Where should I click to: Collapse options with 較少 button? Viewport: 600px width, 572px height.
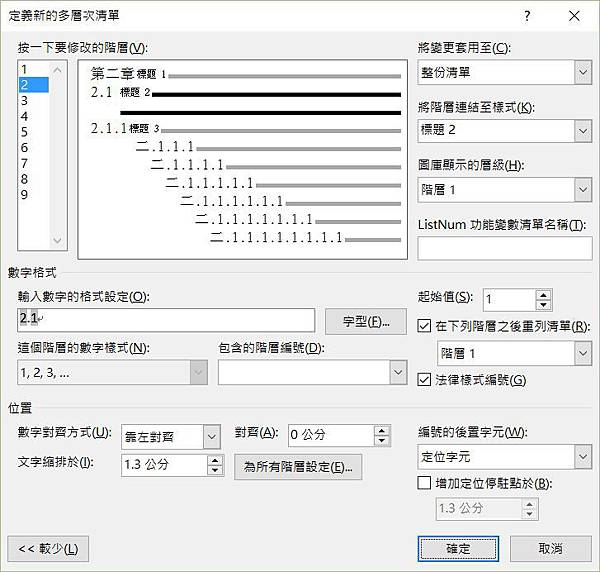[x=48, y=549]
